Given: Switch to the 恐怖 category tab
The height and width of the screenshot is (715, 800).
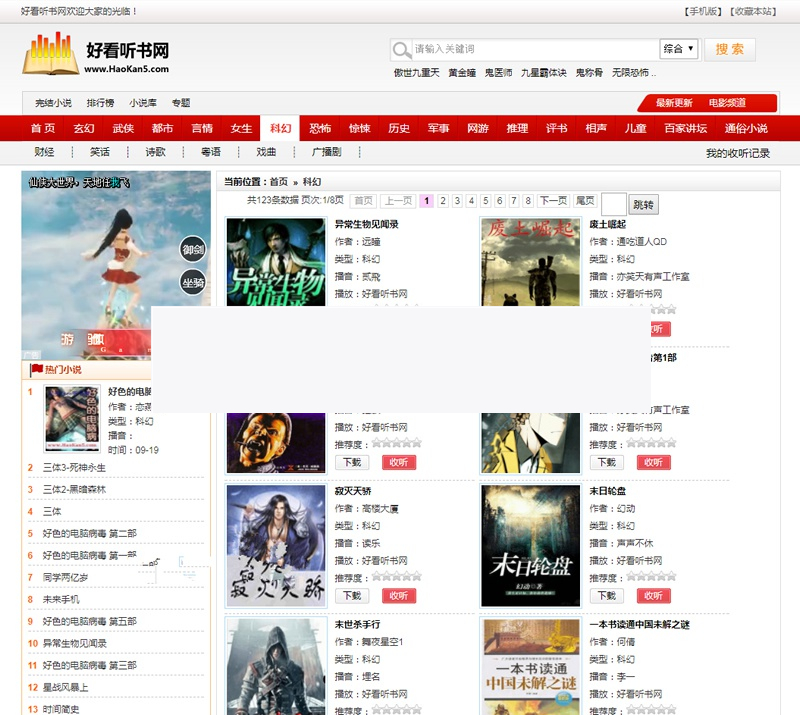Looking at the screenshot, I should [x=319, y=128].
